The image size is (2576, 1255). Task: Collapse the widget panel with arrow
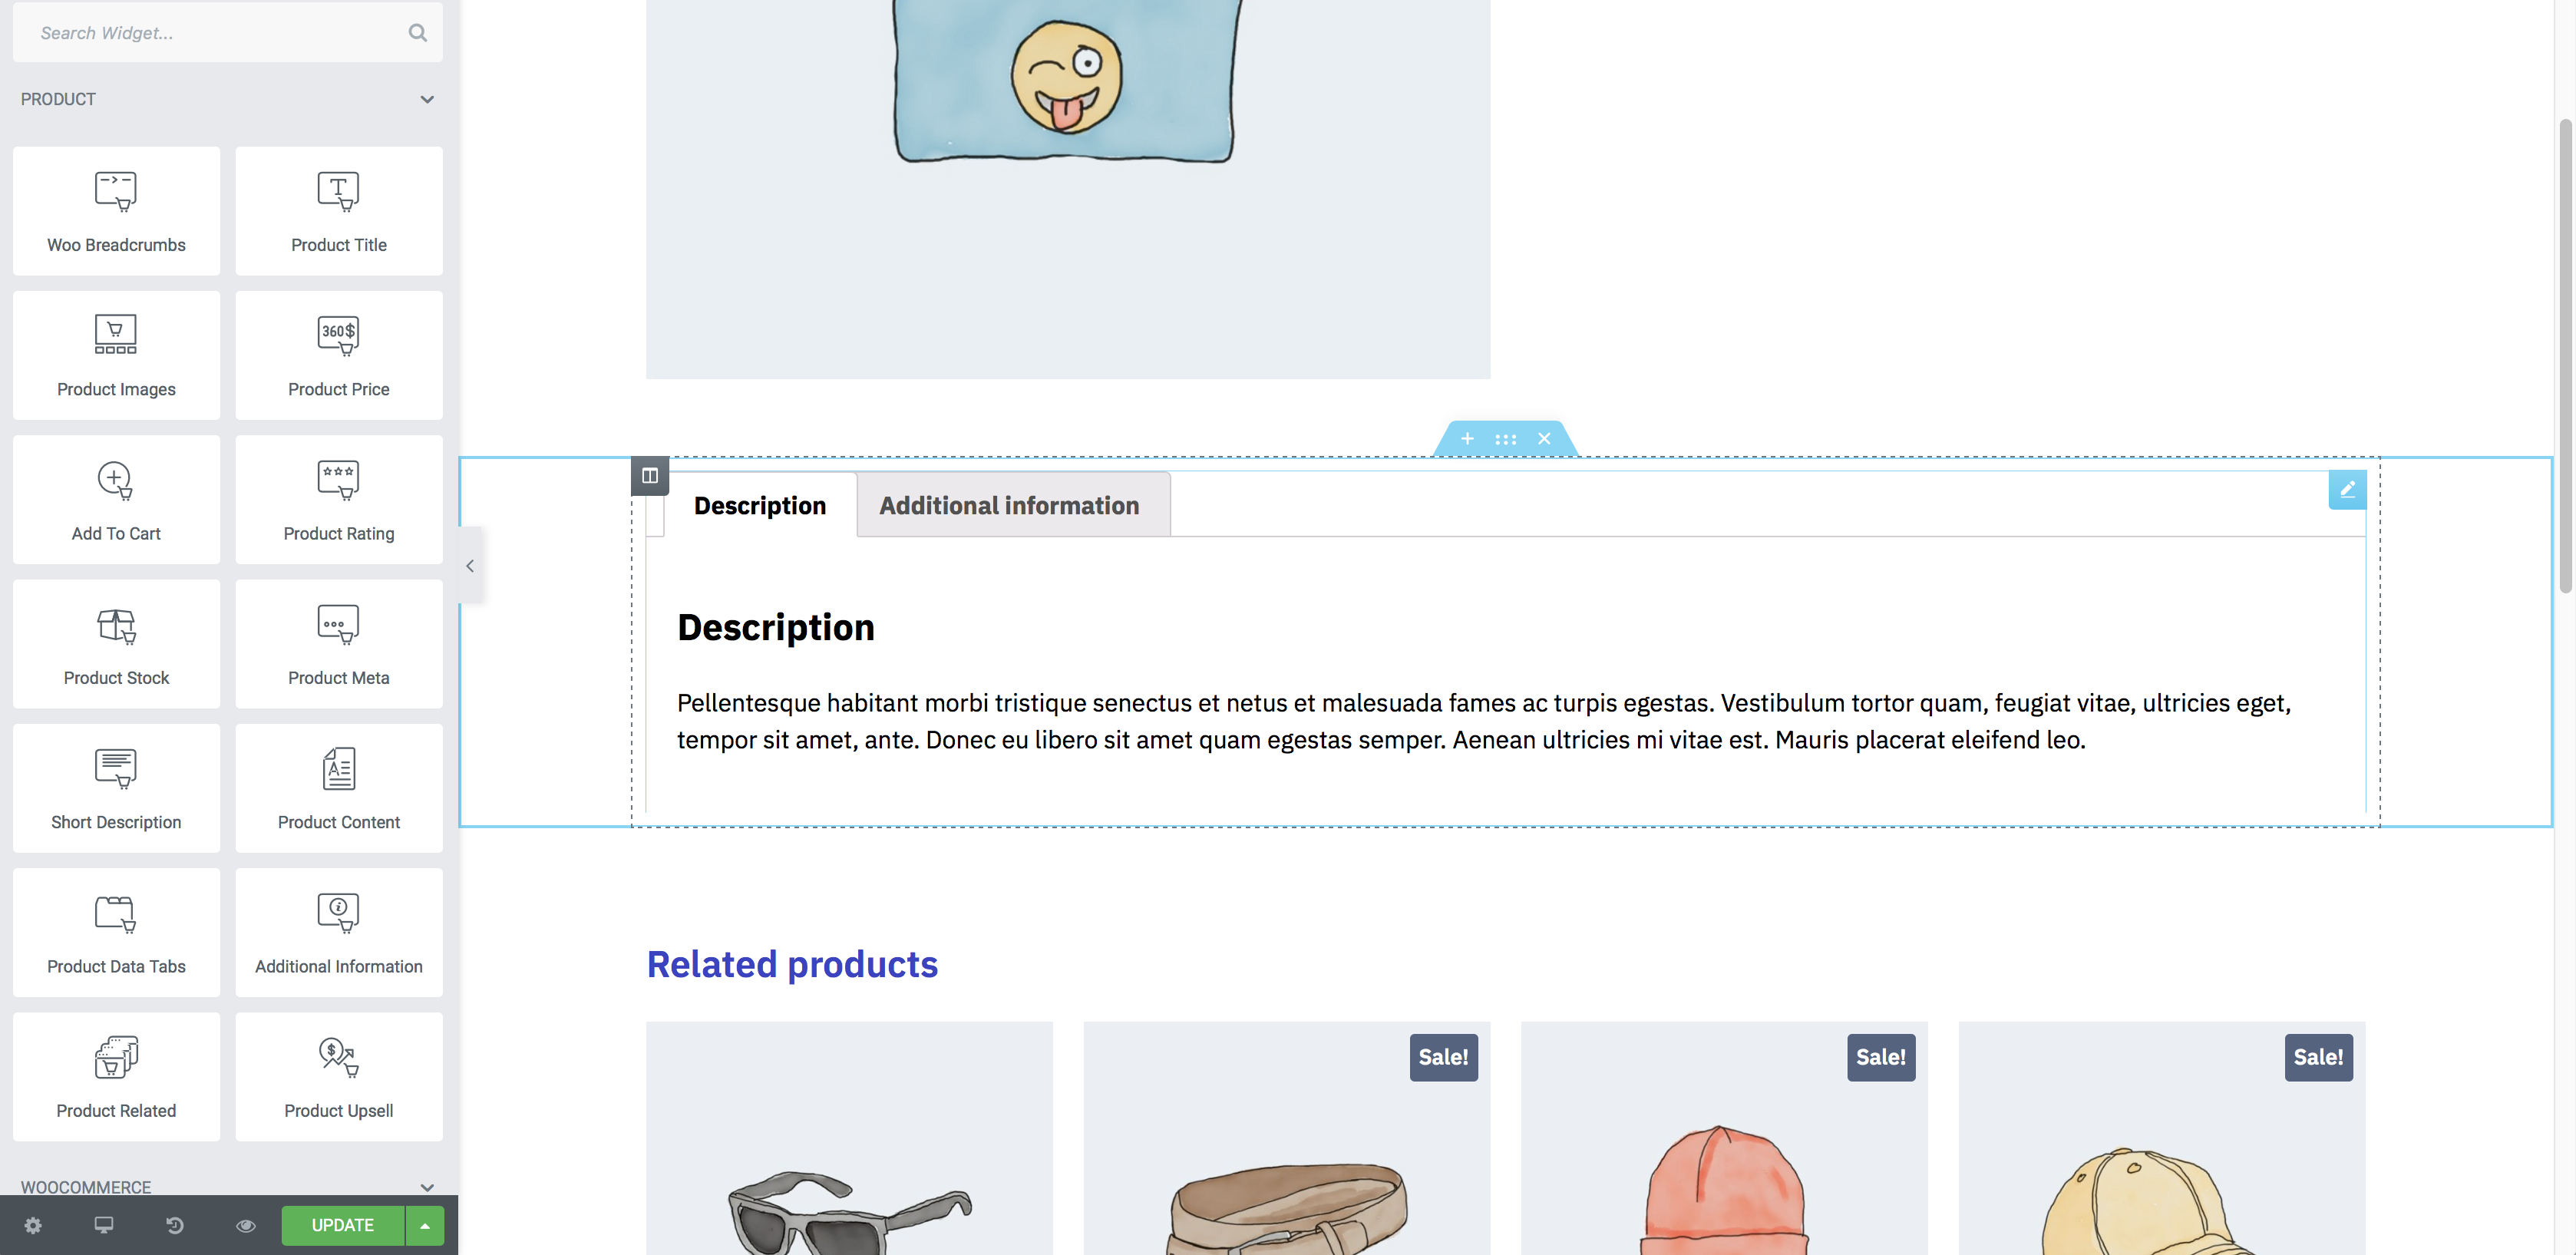pos(470,566)
